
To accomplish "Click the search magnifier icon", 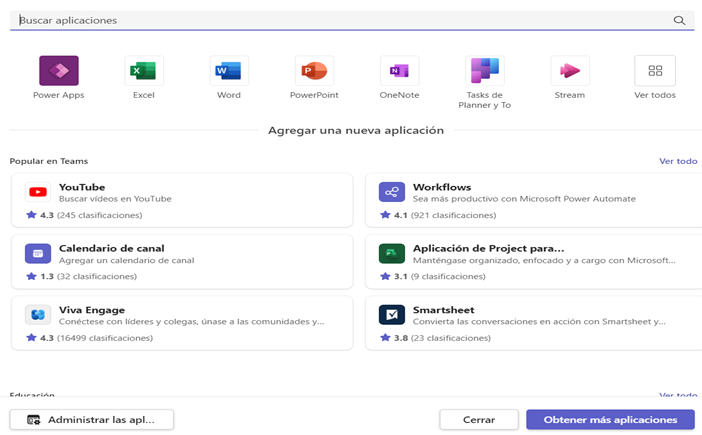I will point(679,20).
